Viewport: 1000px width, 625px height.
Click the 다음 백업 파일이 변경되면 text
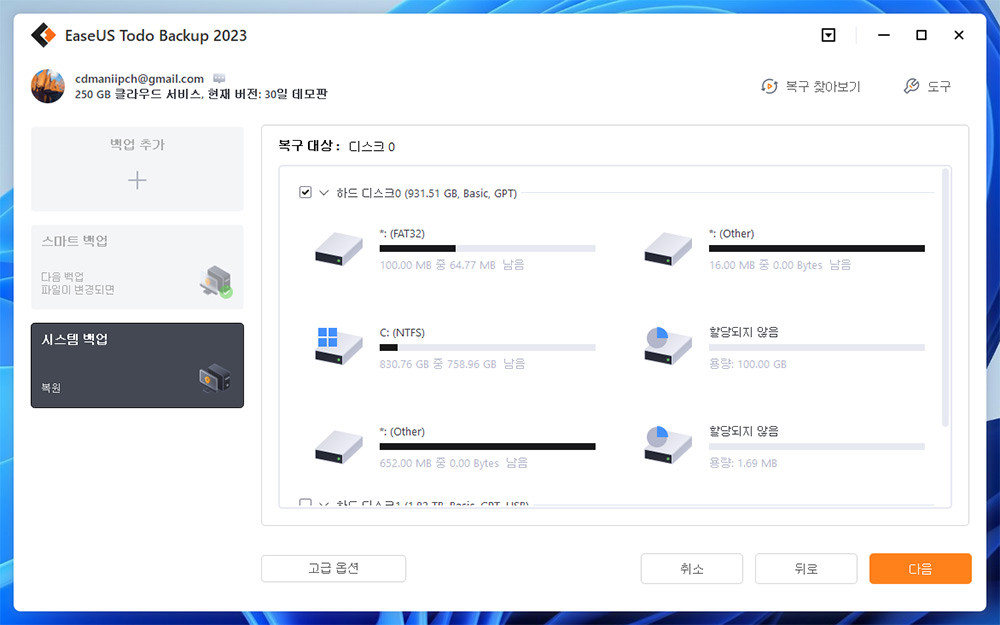pyautogui.click(x=78, y=283)
